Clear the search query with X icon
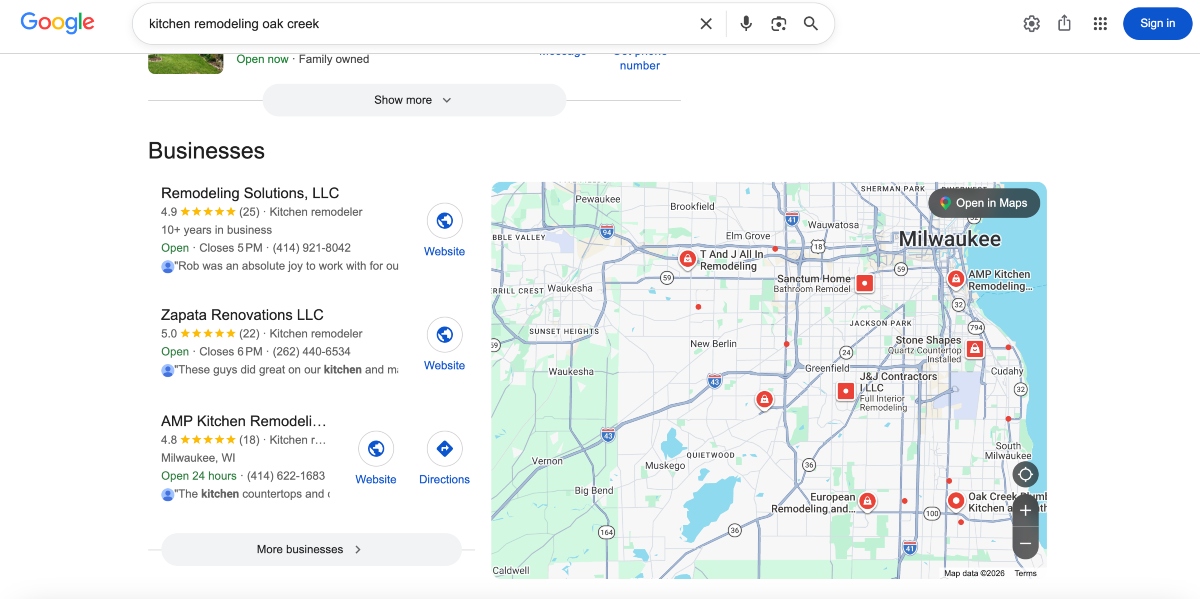 click(x=706, y=24)
